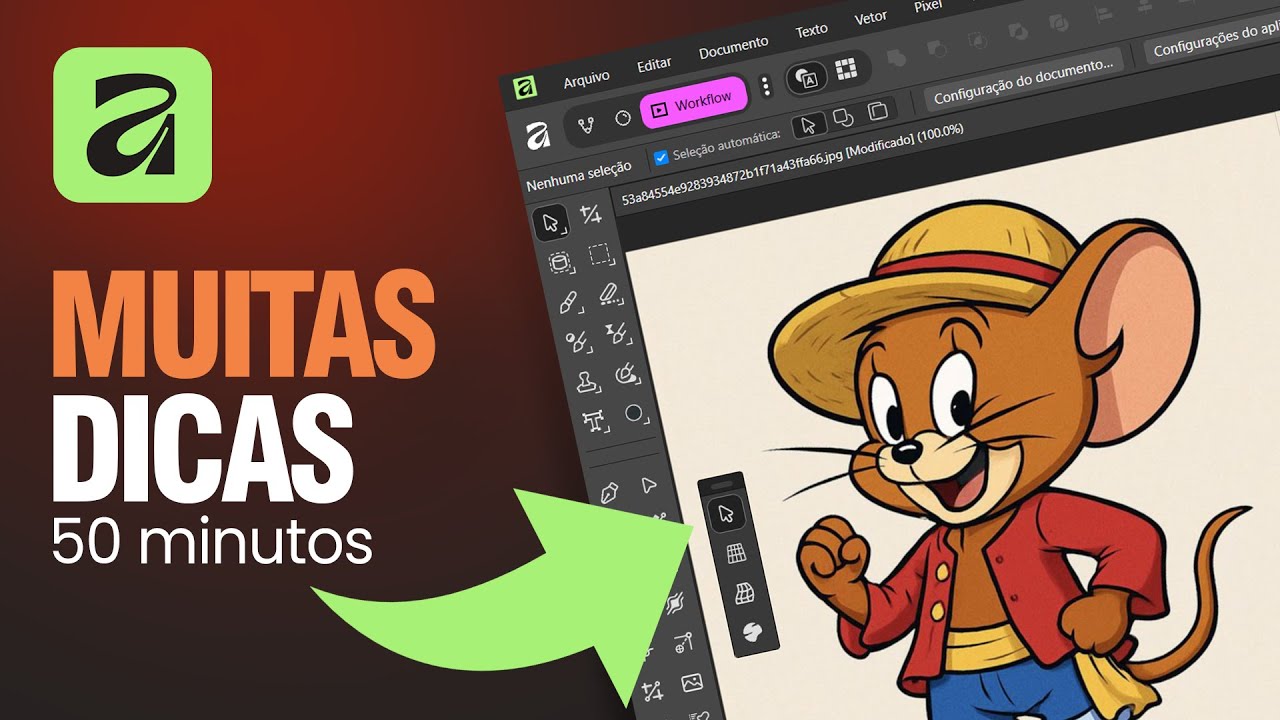Select the Healing brush tool

coord(617,334)
